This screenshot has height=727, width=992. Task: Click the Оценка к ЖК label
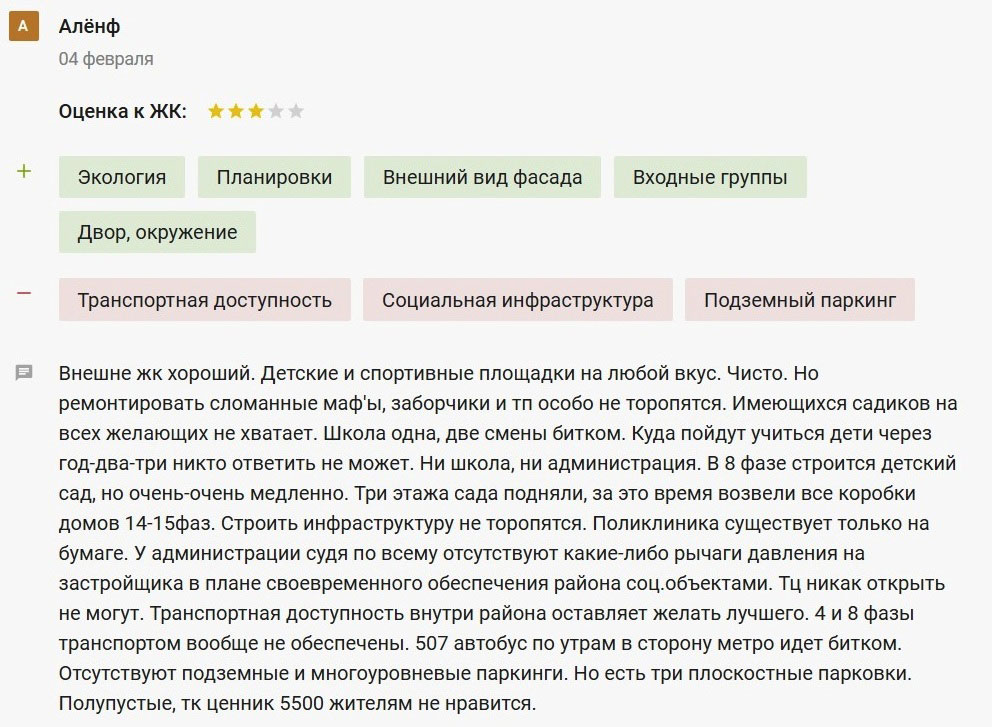coord(123,111)
